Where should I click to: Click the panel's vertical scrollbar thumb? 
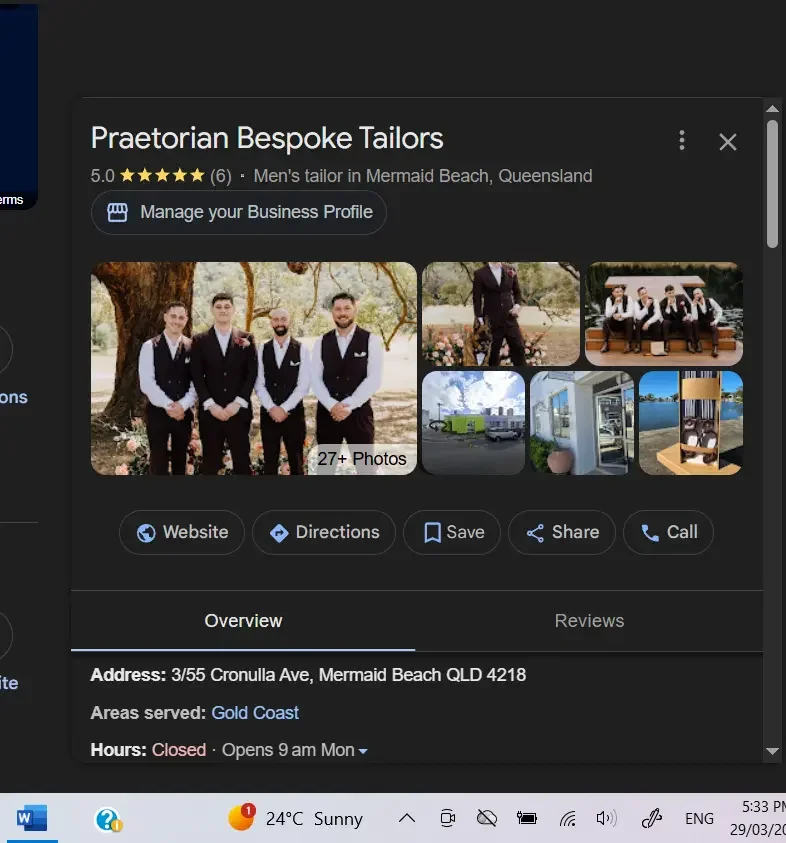(772, 184)
